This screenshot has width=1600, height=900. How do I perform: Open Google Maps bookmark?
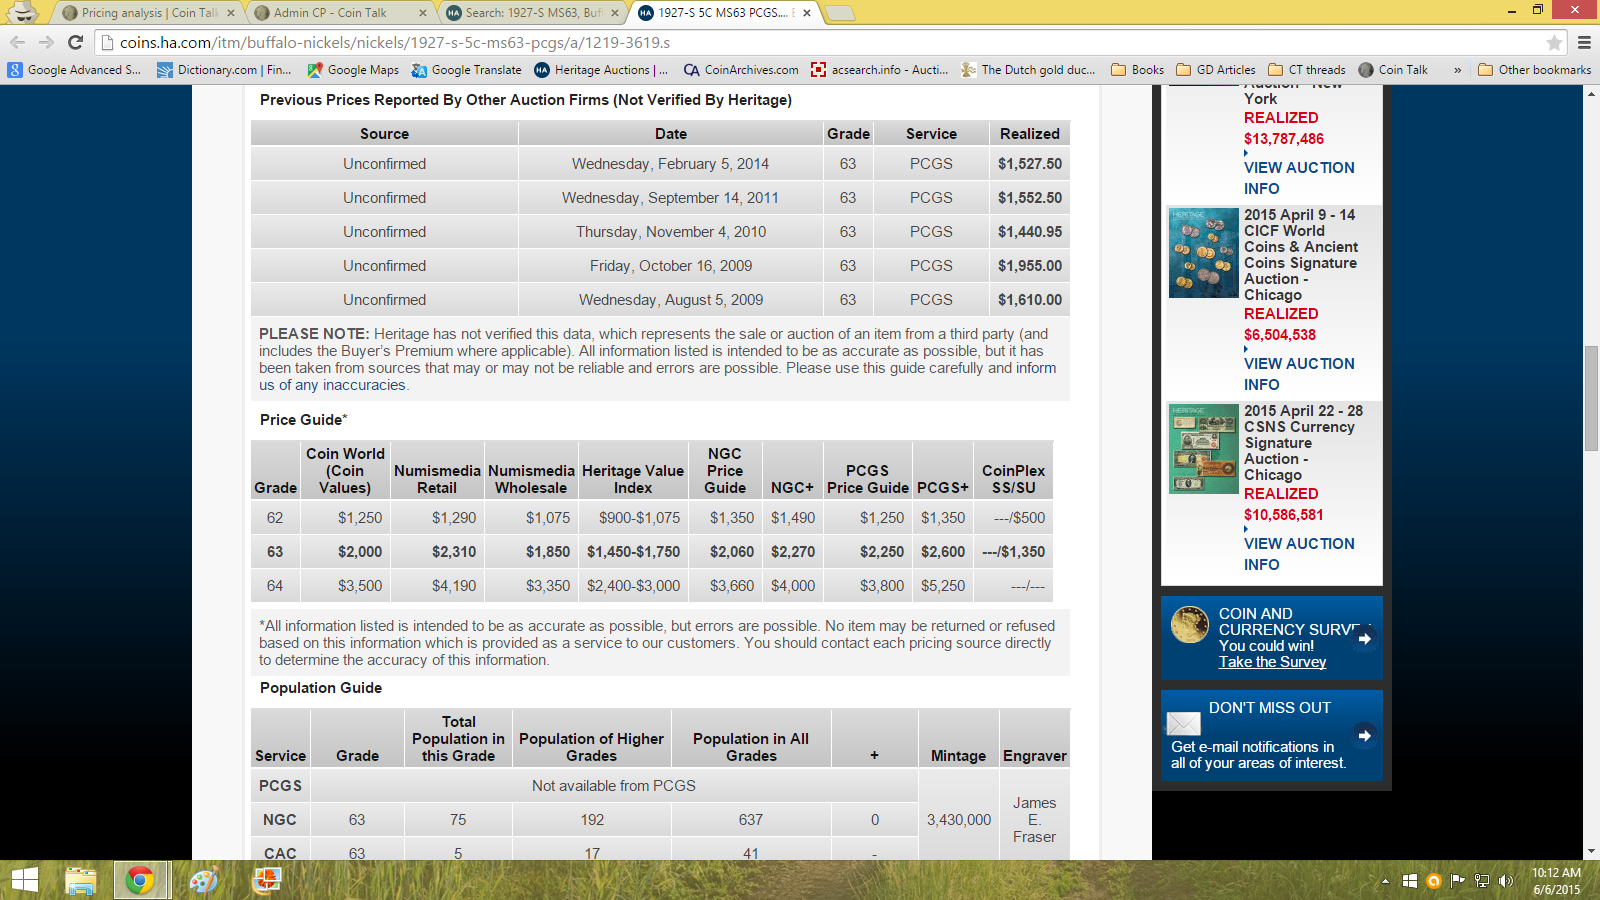[x=353, y=70]
